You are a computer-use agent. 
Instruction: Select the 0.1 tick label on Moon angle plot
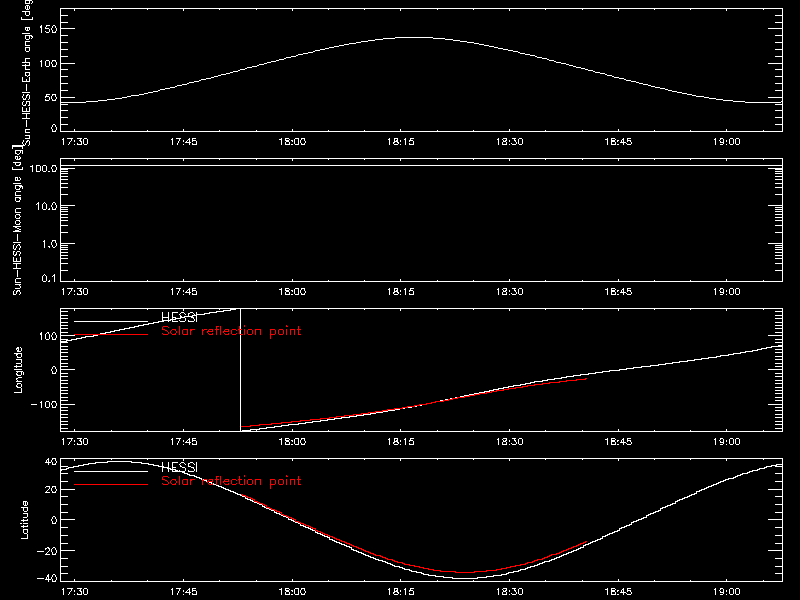click(49, 278)
